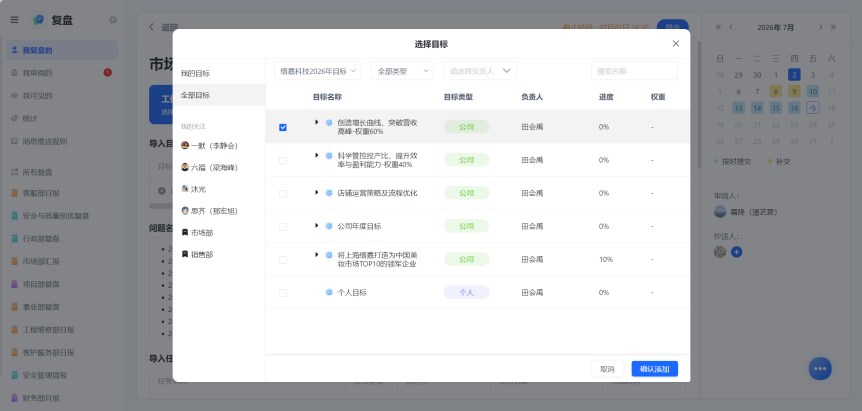This screenshot has height=411, width=862.
Task: Click goal icon beside 公司年度目标
Action: click(x=329, y=226)
